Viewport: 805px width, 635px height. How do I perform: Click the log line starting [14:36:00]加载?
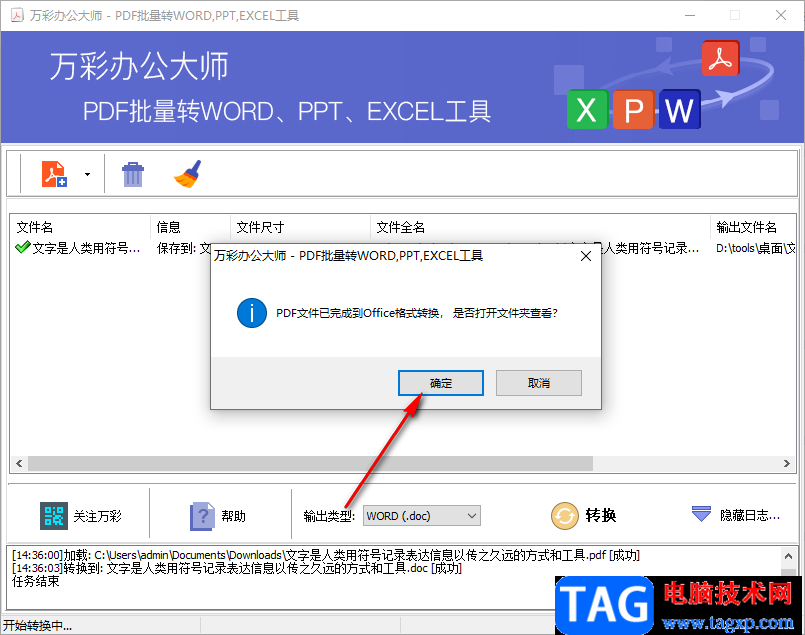pyautogui.click(x=325, y=555)
